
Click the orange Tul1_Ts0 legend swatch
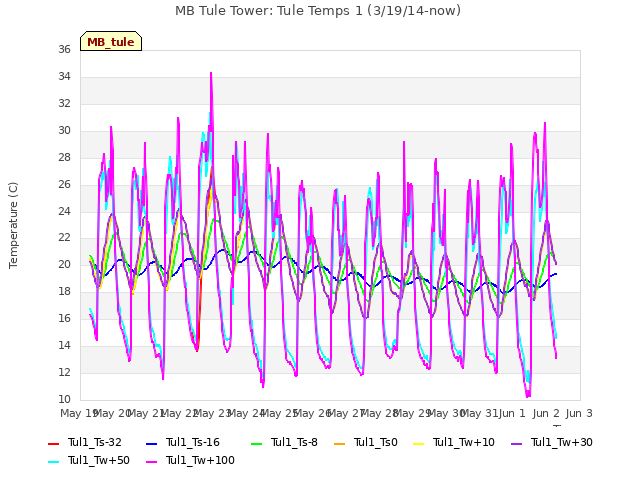point(340,443)
